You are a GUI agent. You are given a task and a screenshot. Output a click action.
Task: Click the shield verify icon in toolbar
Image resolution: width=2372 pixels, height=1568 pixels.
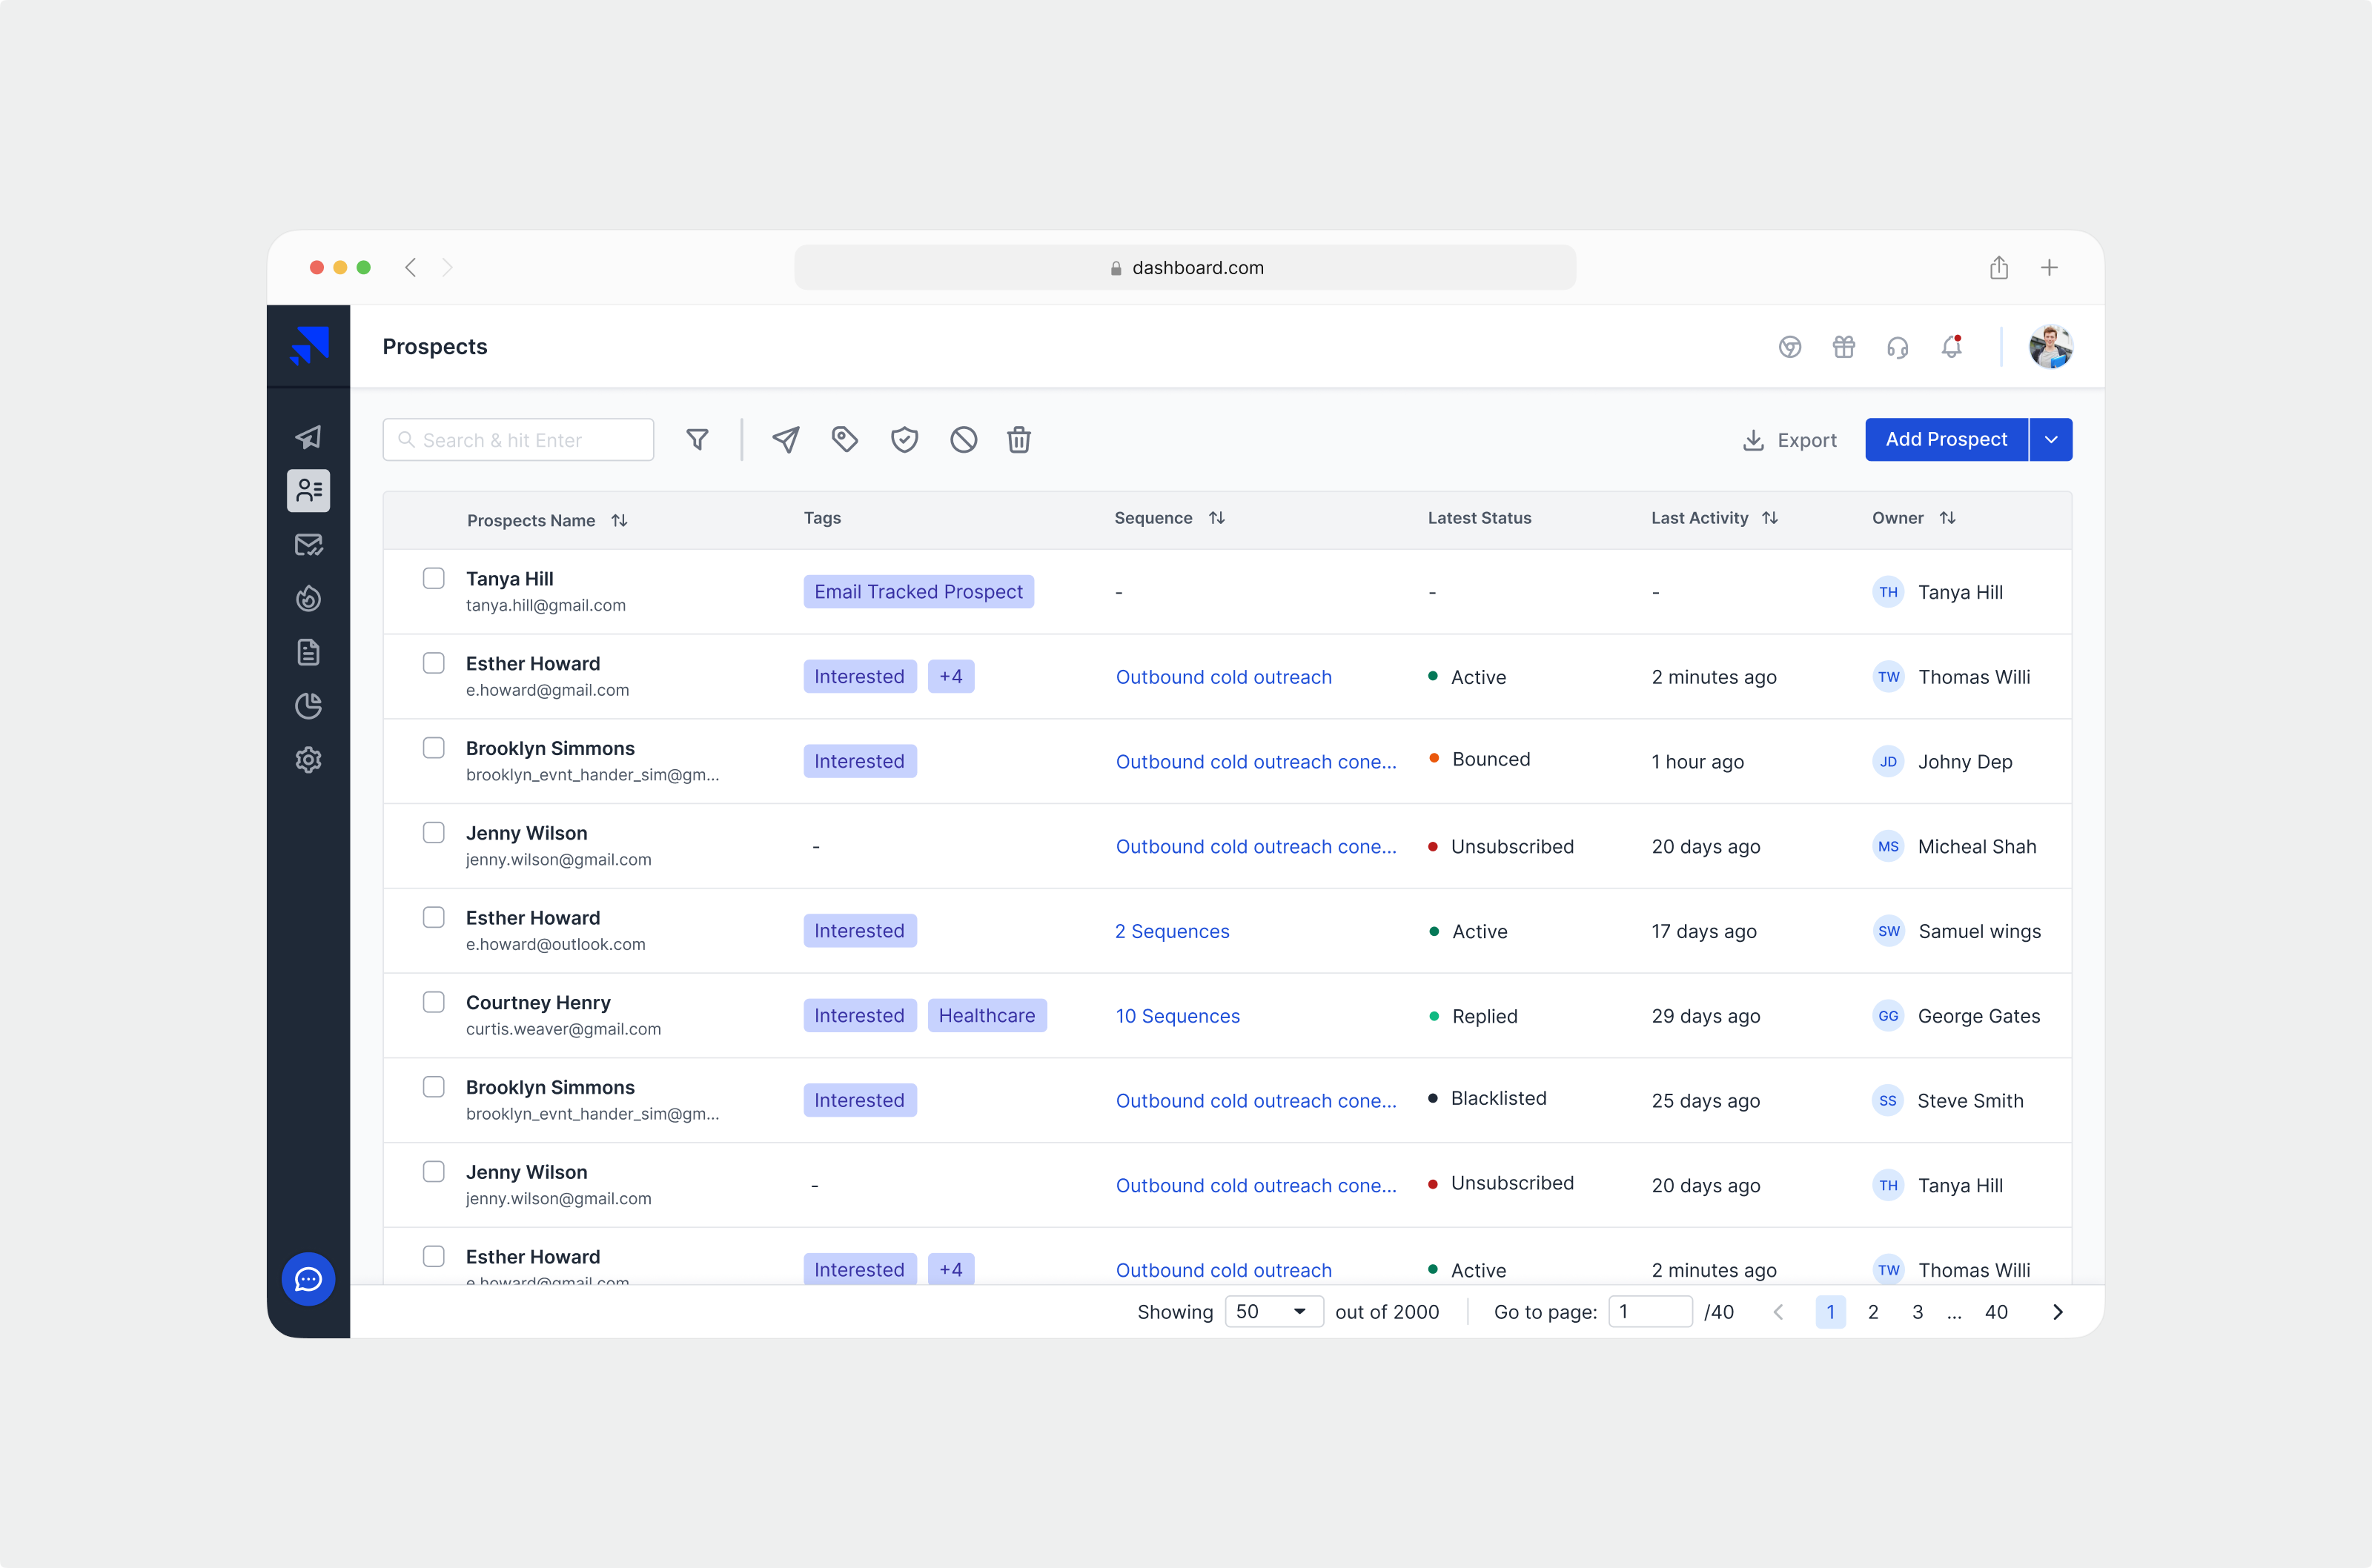coord(904,440)
